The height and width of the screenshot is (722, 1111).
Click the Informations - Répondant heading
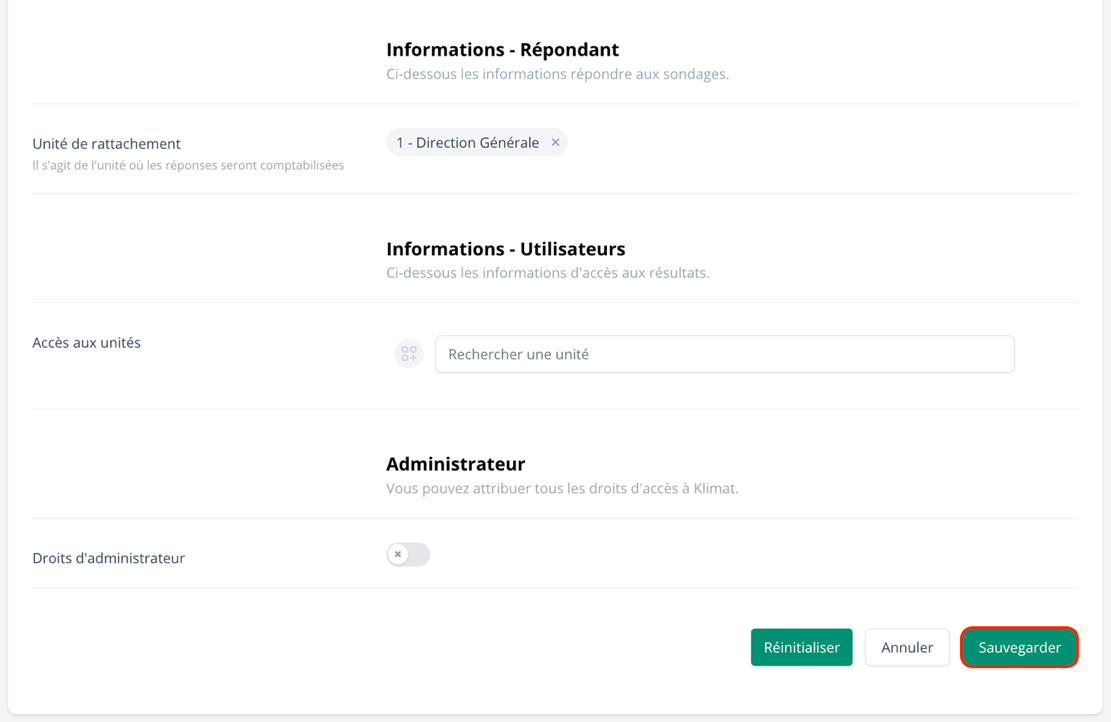(502, 49)
